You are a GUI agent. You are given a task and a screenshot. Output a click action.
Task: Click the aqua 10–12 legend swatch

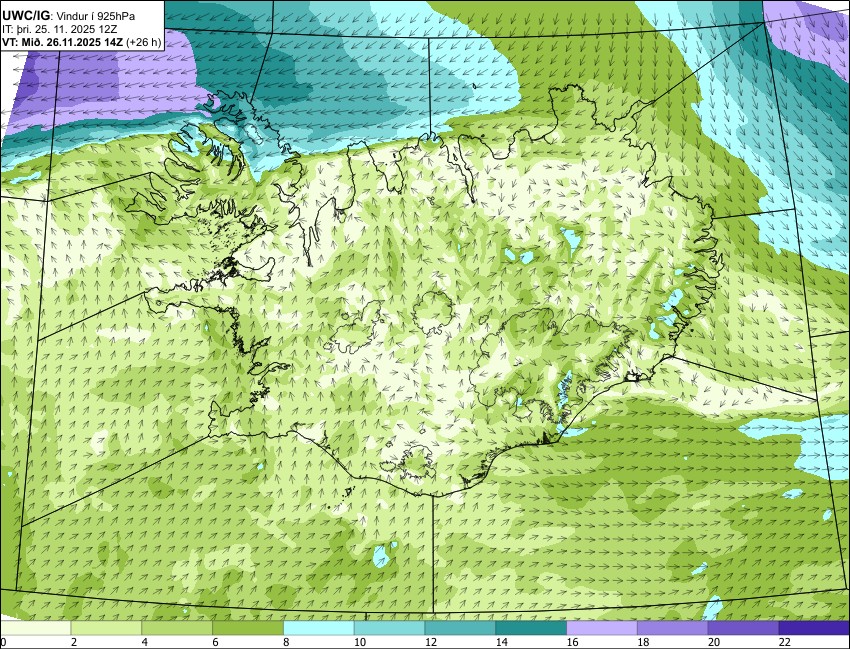[x=389, y=628]
